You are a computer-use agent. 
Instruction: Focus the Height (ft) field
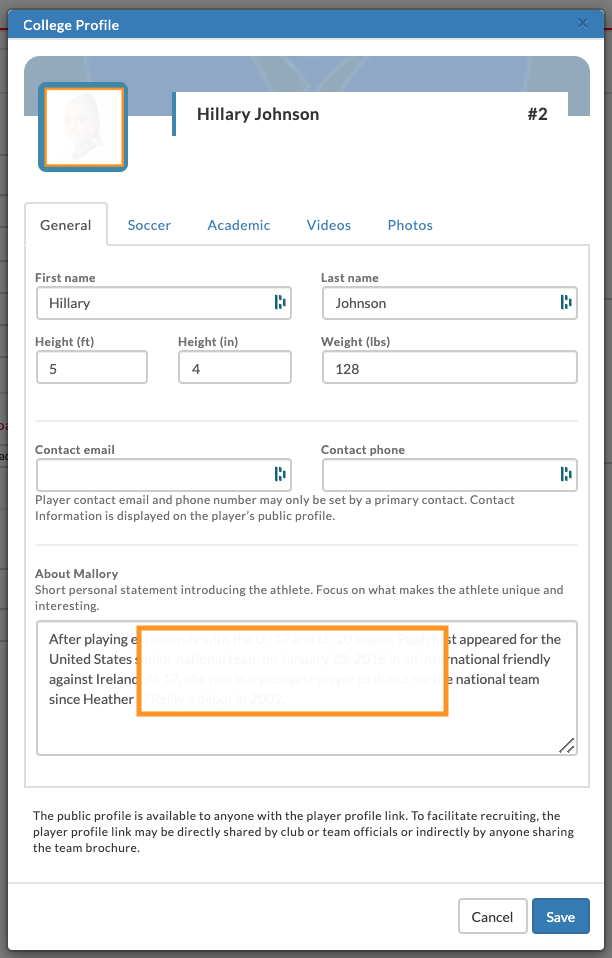pos(92,367)
